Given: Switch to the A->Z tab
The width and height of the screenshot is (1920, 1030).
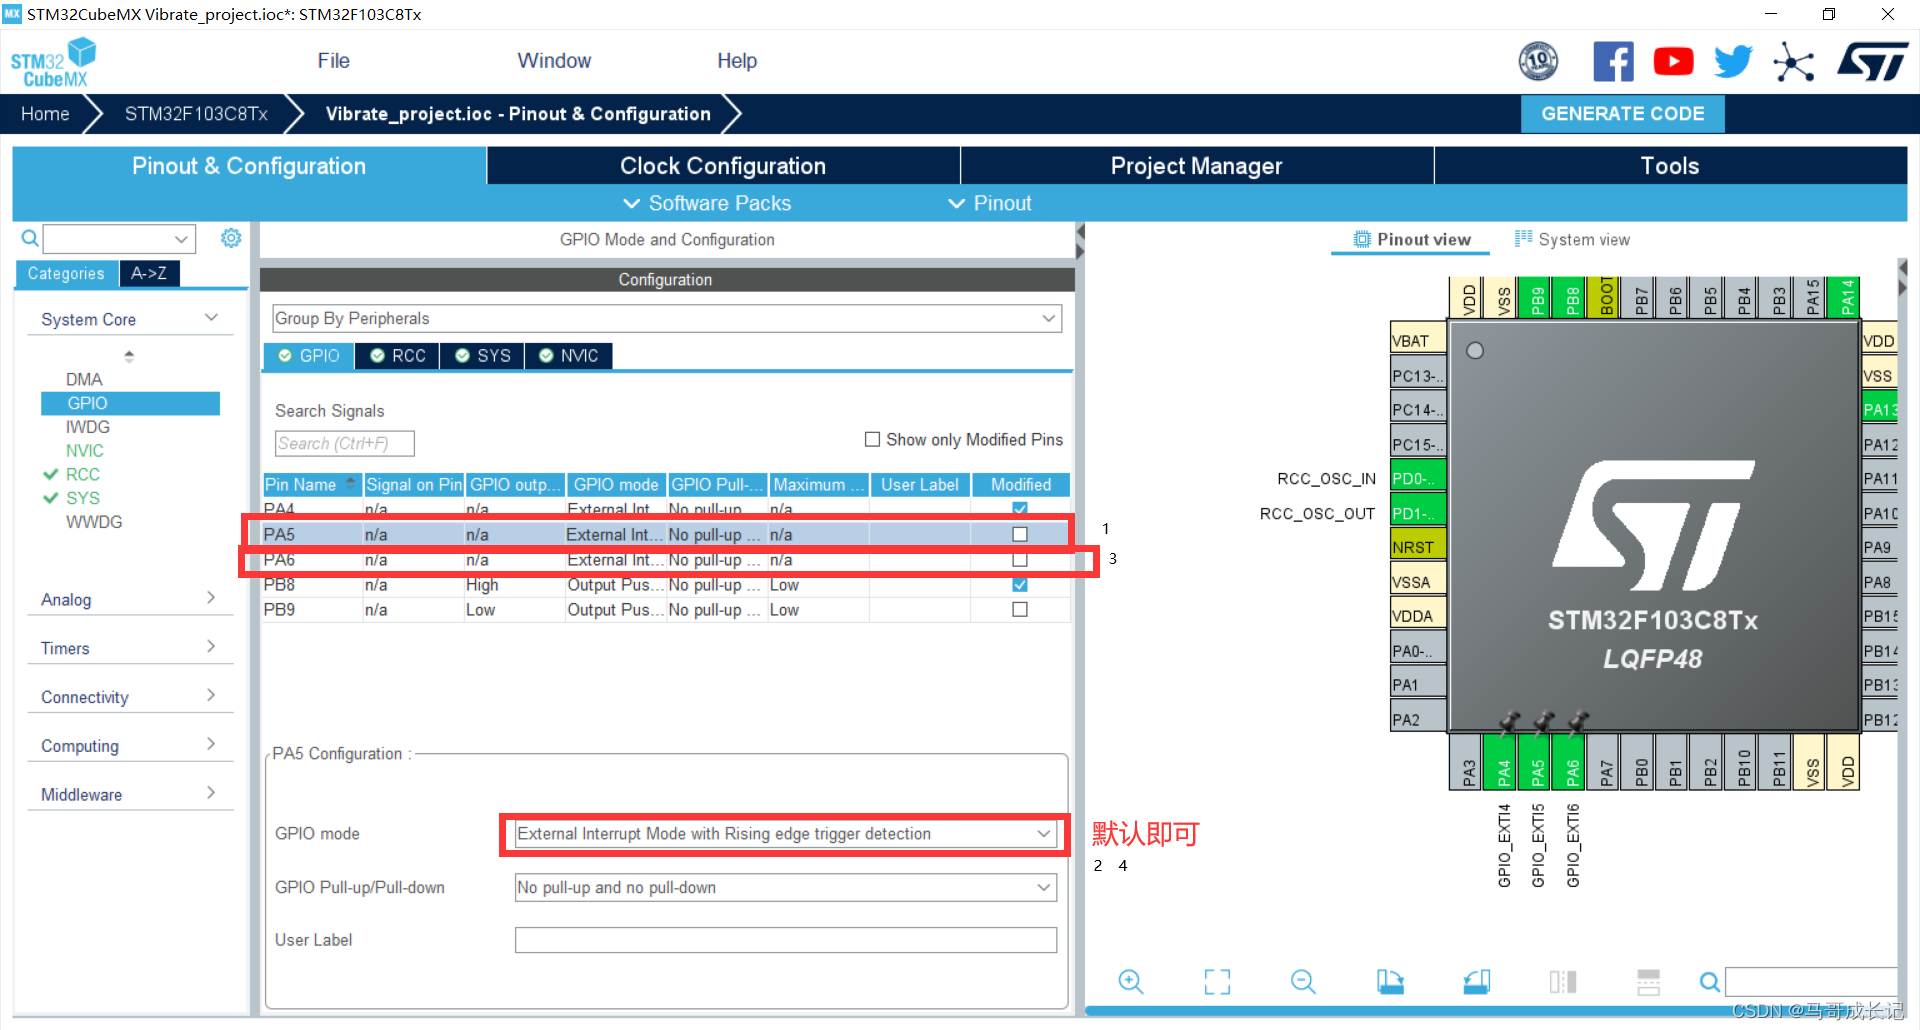Looking at the screenshot, I should point(149,273).
